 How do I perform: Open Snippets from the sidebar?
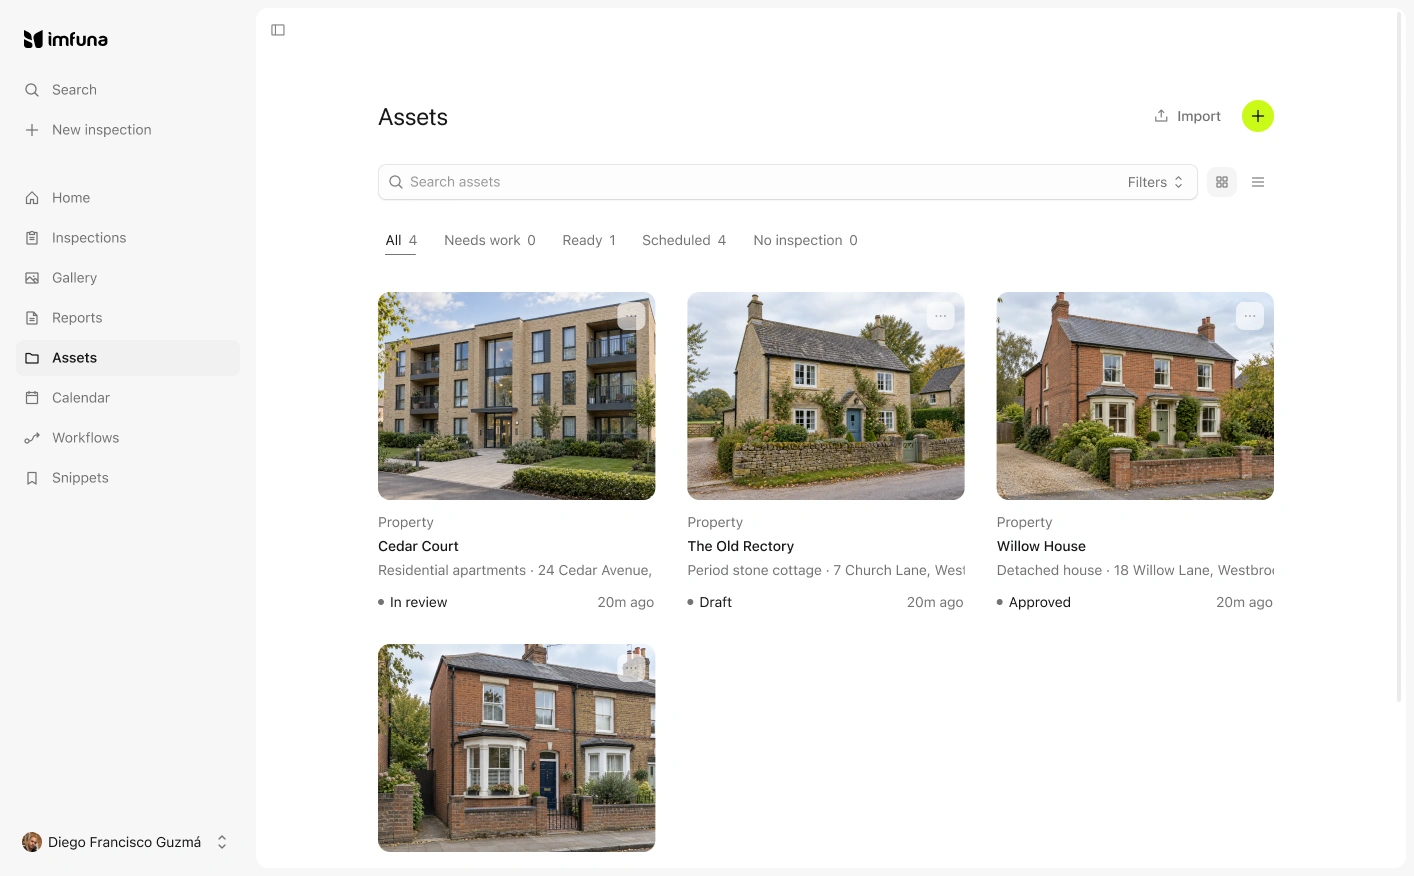click(128, 478)
